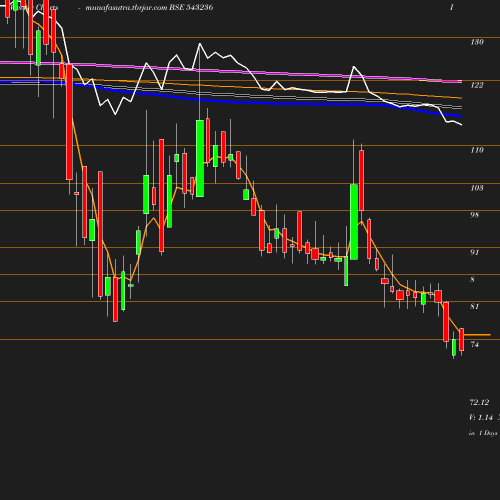Click the 81 price axis label

pyautogui.click(x=475, y=306)
